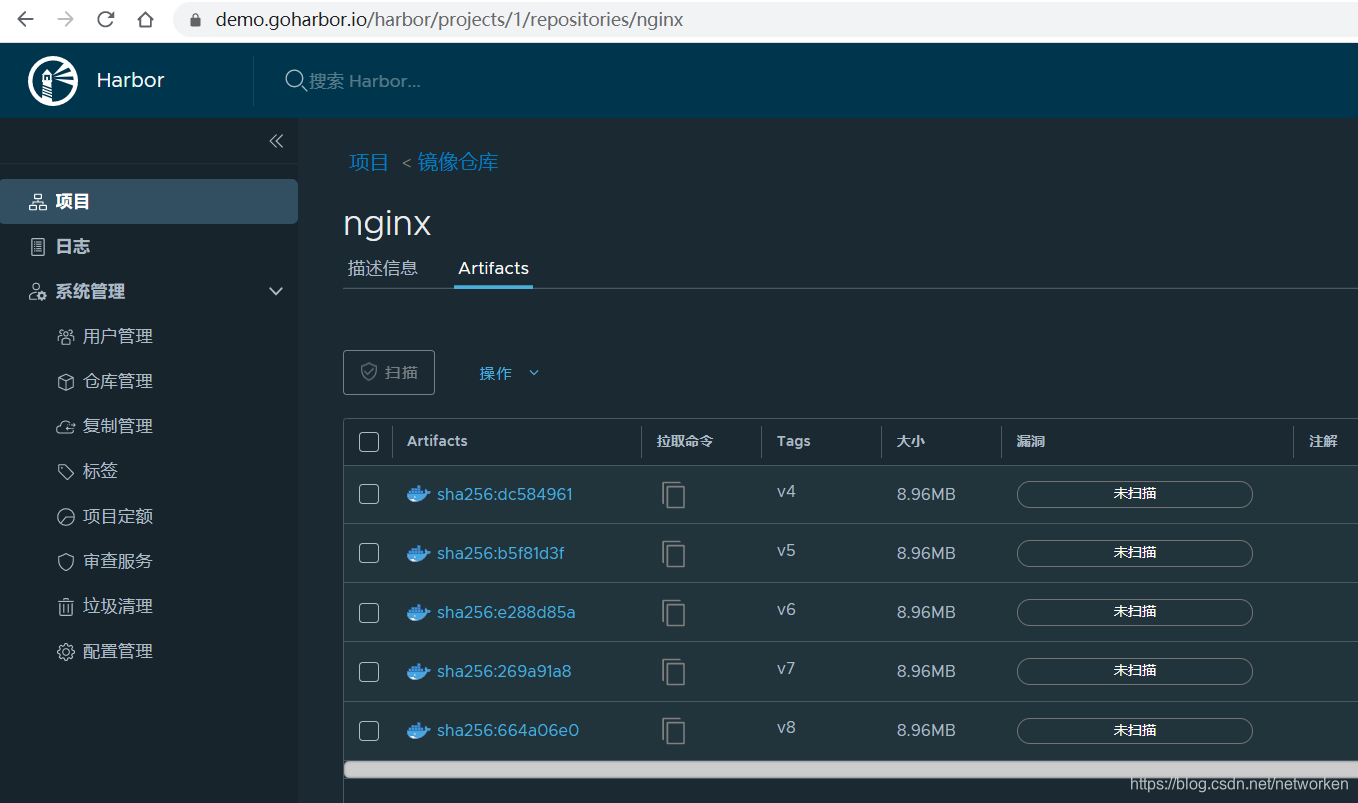The image size is (1358, 803).
Task: Open artifact sha256:dc584961
Action: pos(504,494)
